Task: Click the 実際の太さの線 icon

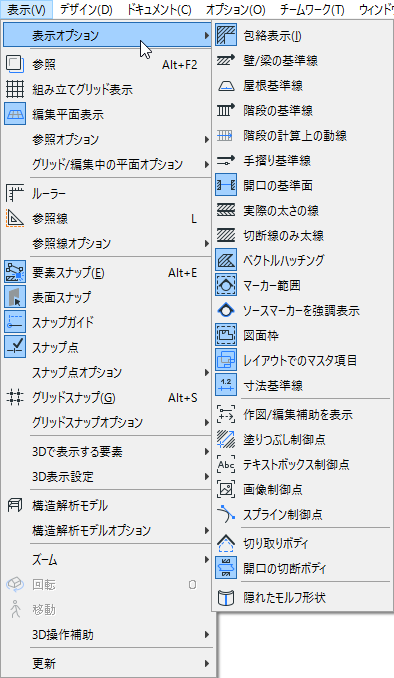Action: click(226, 210)
